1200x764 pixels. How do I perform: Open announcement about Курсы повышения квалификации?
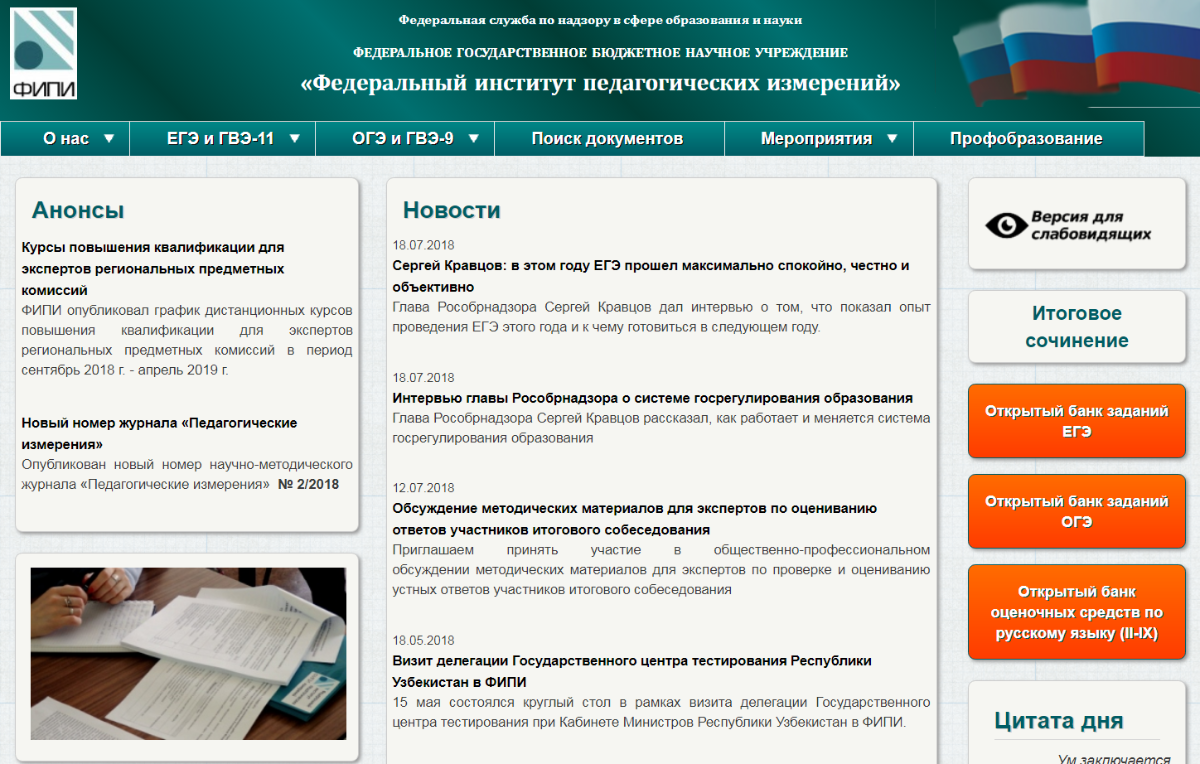pyautogui.click(x=153, y=268)
